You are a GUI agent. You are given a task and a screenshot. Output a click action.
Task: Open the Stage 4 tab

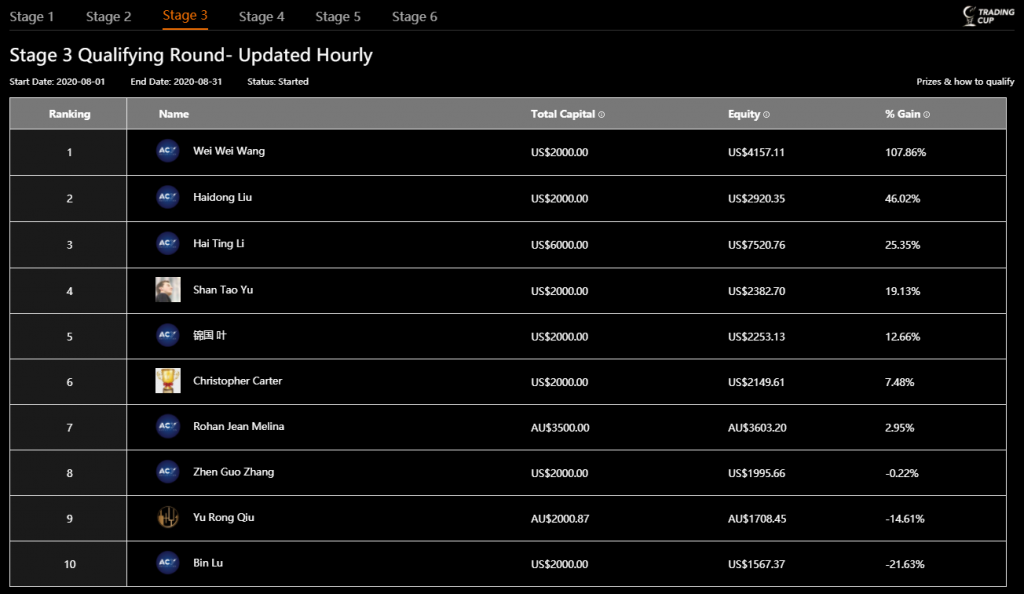[261, 17]
